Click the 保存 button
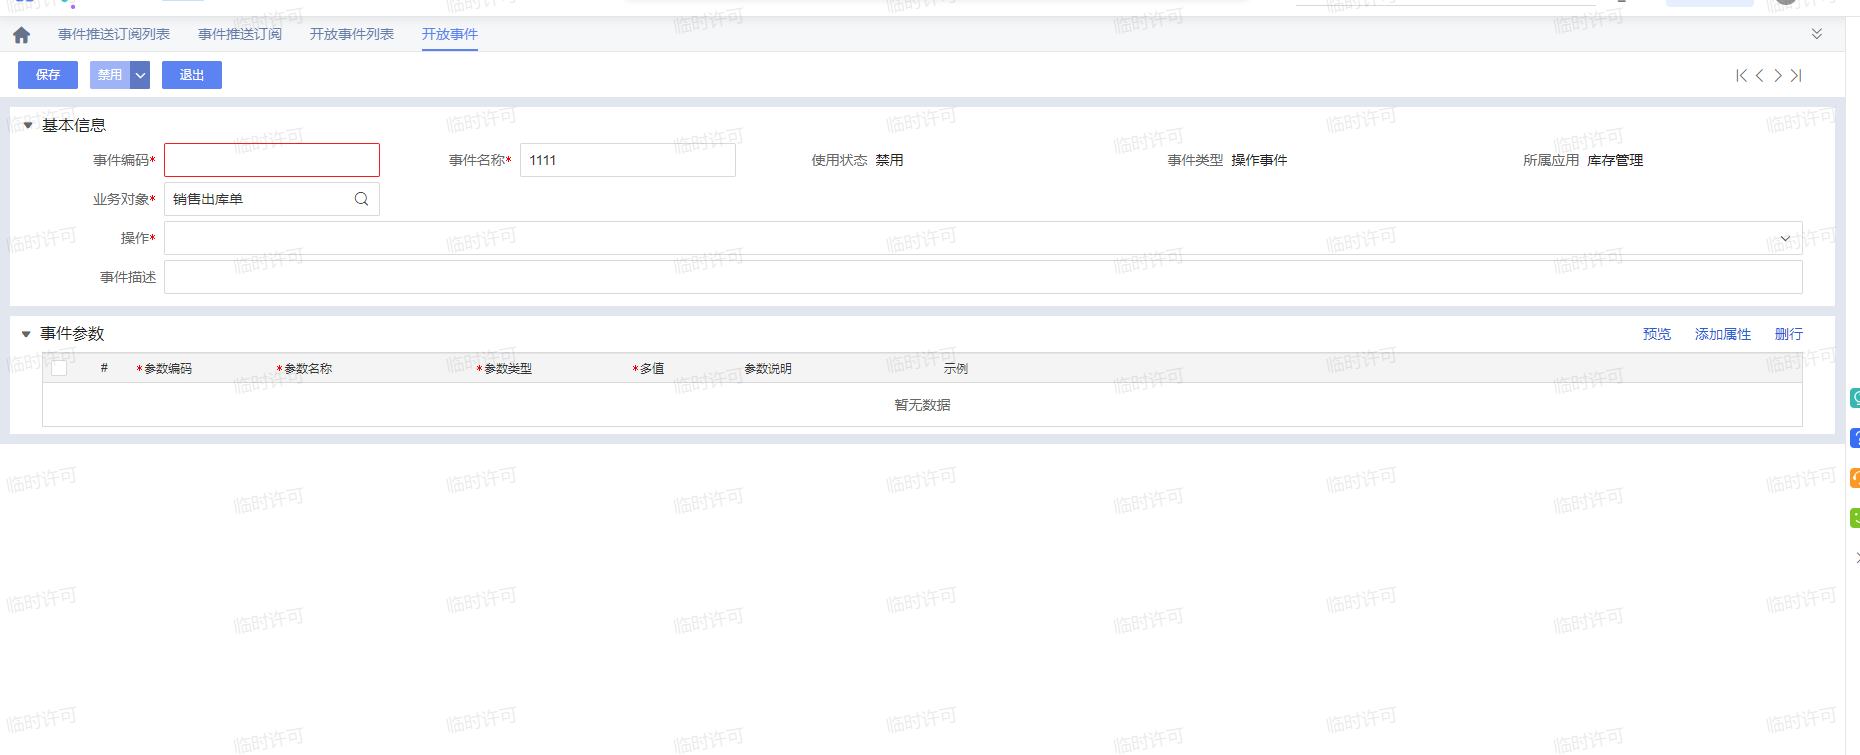The image size is (1860, 755). (x=48, y=75)
